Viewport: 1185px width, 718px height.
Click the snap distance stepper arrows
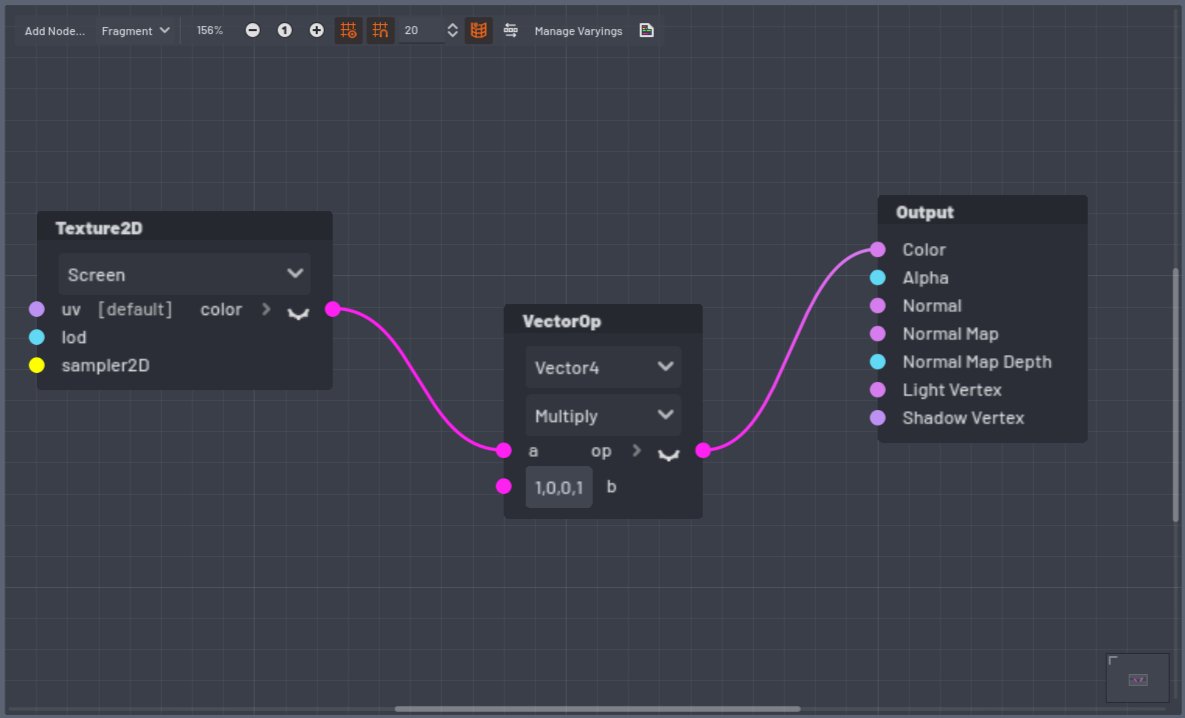pyautogui.click(x=452, y=31)
